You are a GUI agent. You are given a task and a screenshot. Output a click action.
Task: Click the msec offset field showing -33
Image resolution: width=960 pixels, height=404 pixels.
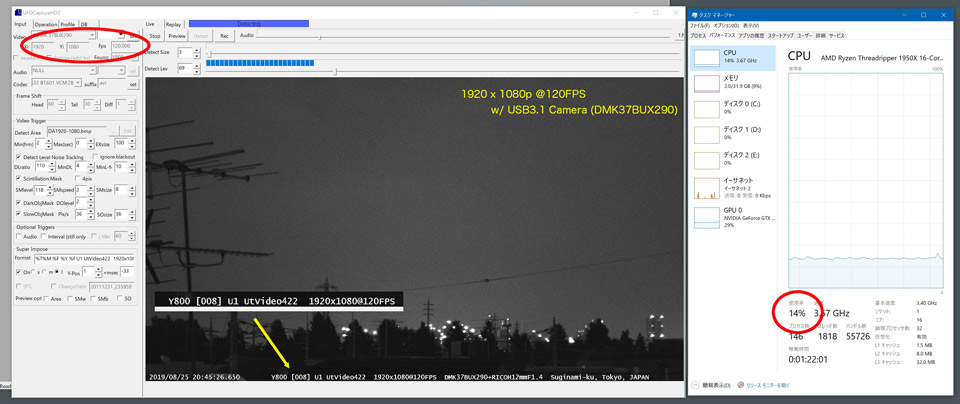[128, 271]
